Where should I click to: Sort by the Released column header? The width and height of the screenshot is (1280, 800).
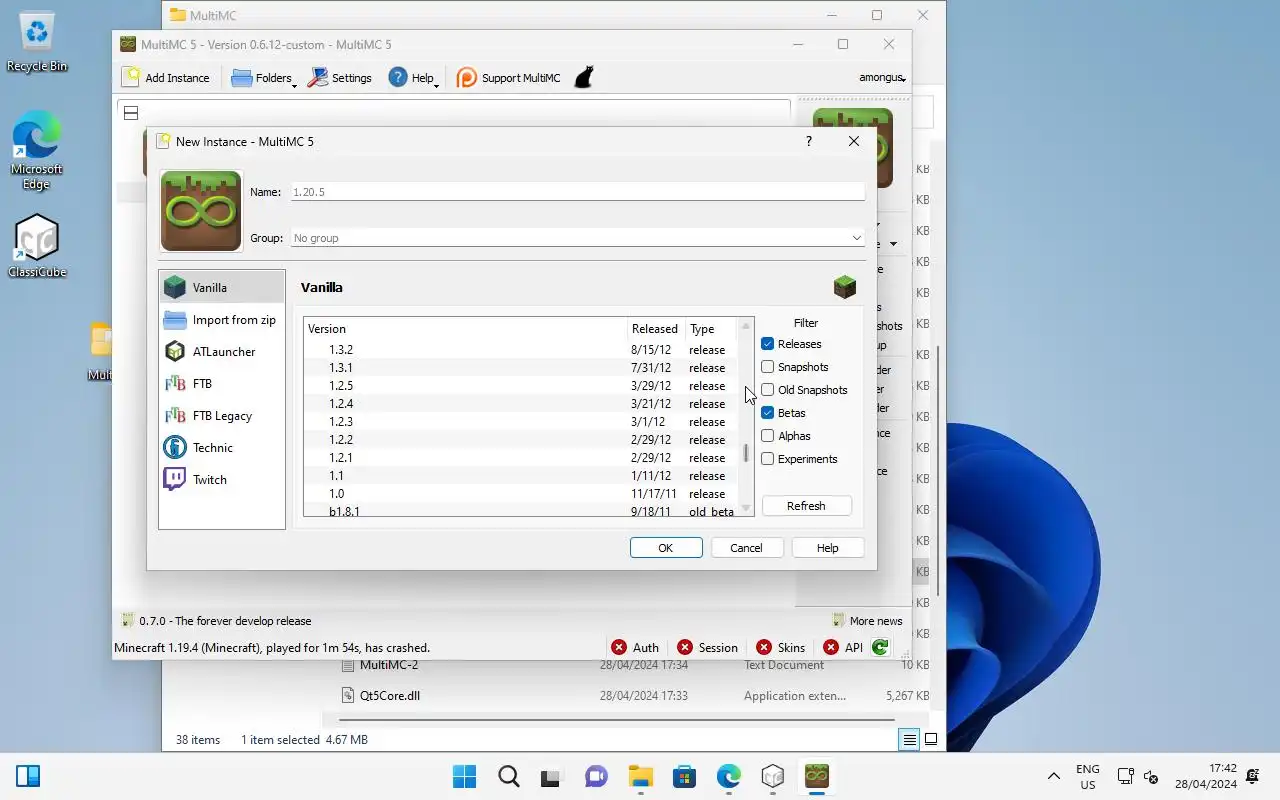point(655,328)
